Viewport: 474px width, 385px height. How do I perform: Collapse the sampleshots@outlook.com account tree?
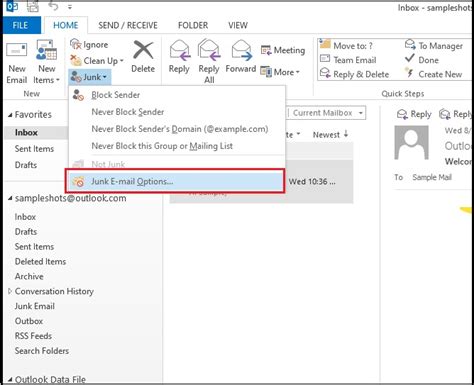[10, 198]
